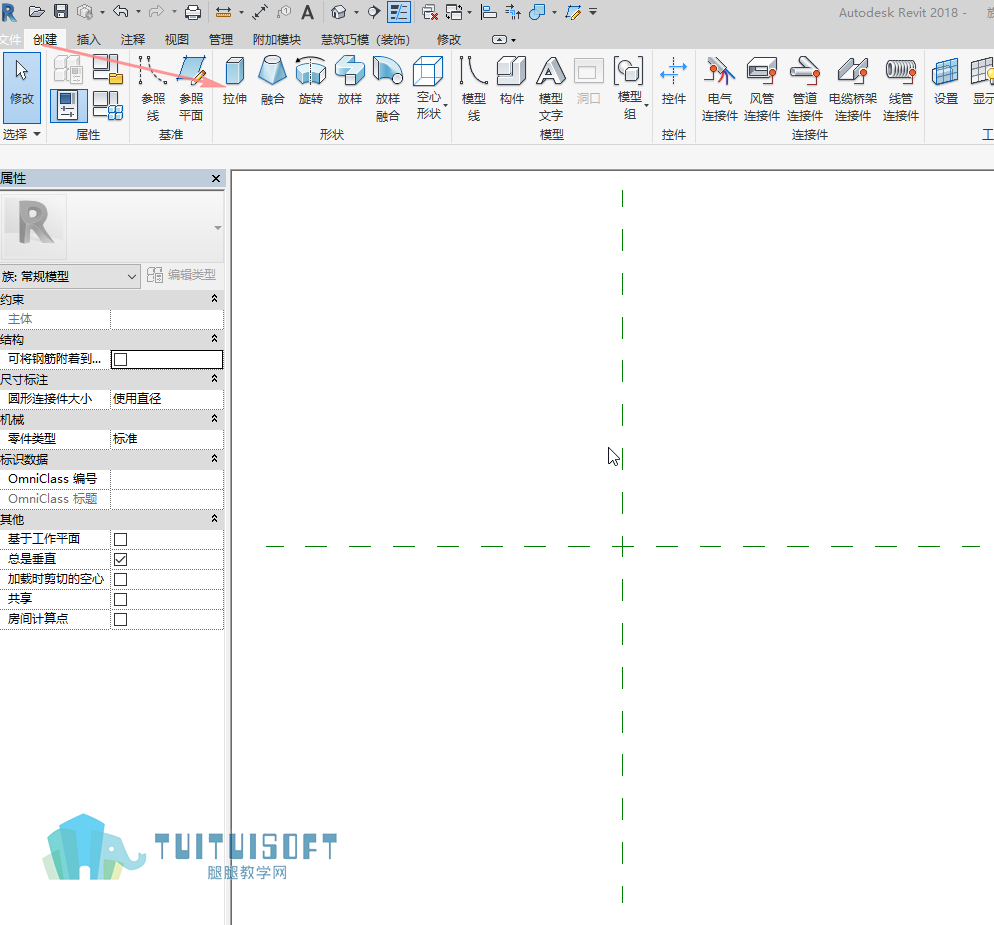
Task: Open the 附加模块 ribbon tab
Action: 276,39
